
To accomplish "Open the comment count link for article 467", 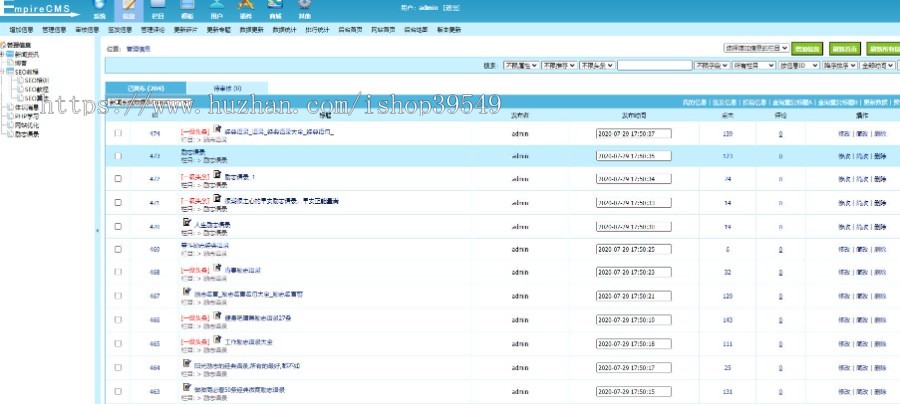I will (781, 296).
